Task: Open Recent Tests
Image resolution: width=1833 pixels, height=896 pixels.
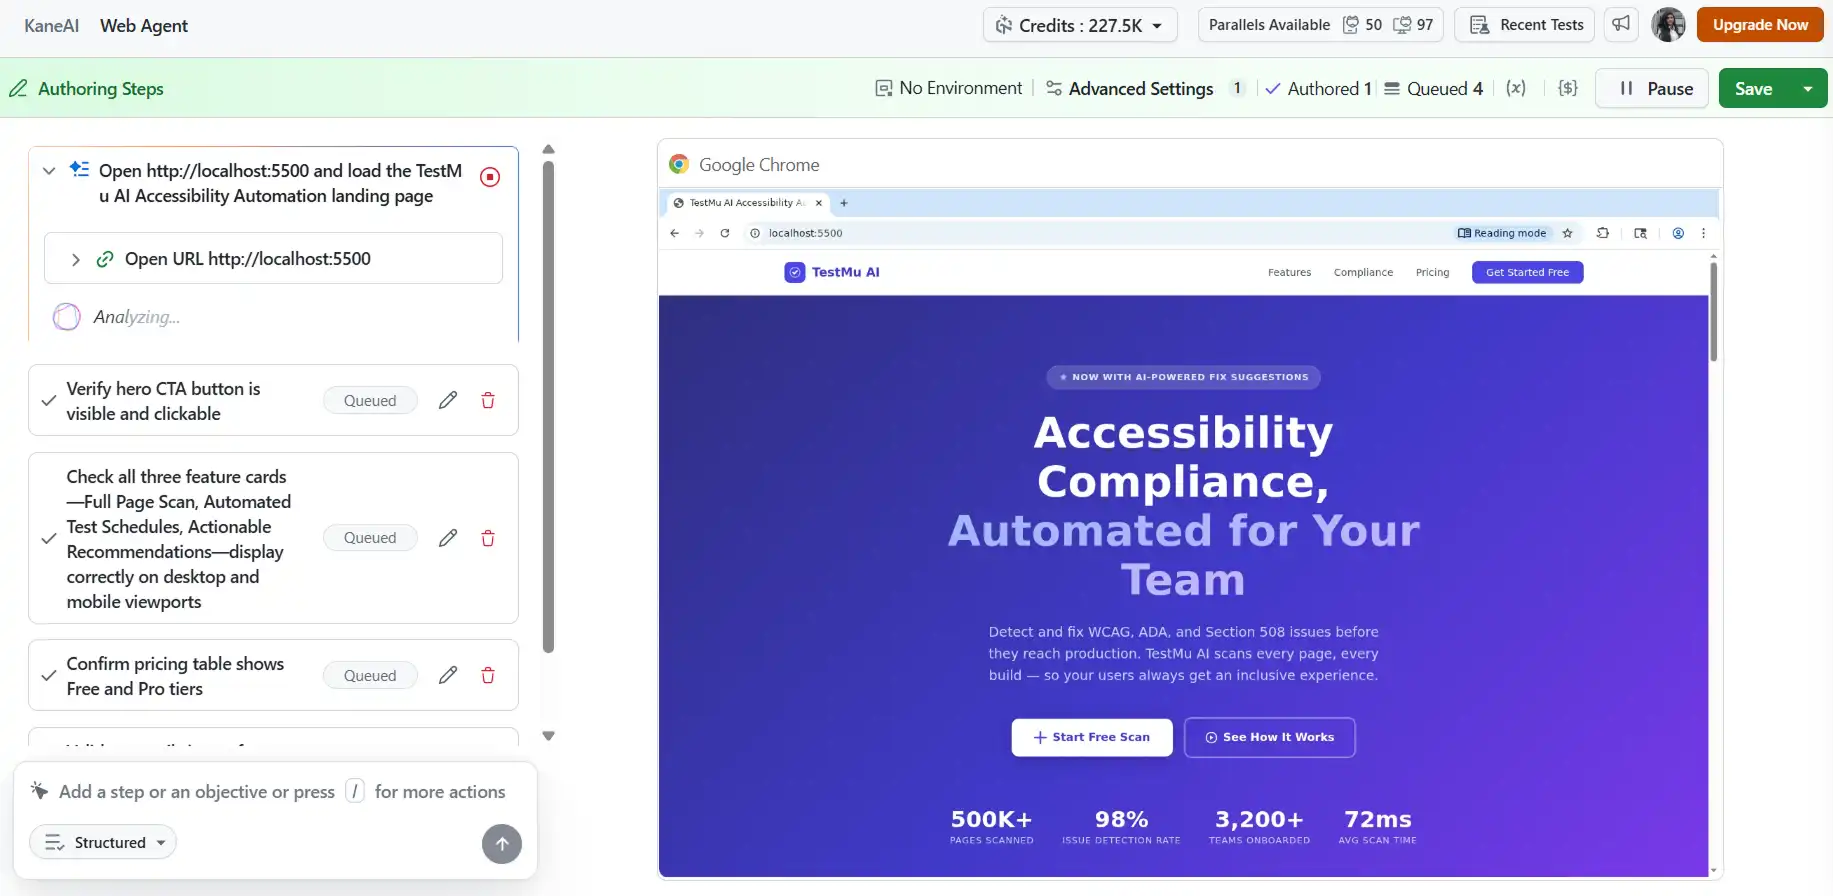Action: 1526,25
